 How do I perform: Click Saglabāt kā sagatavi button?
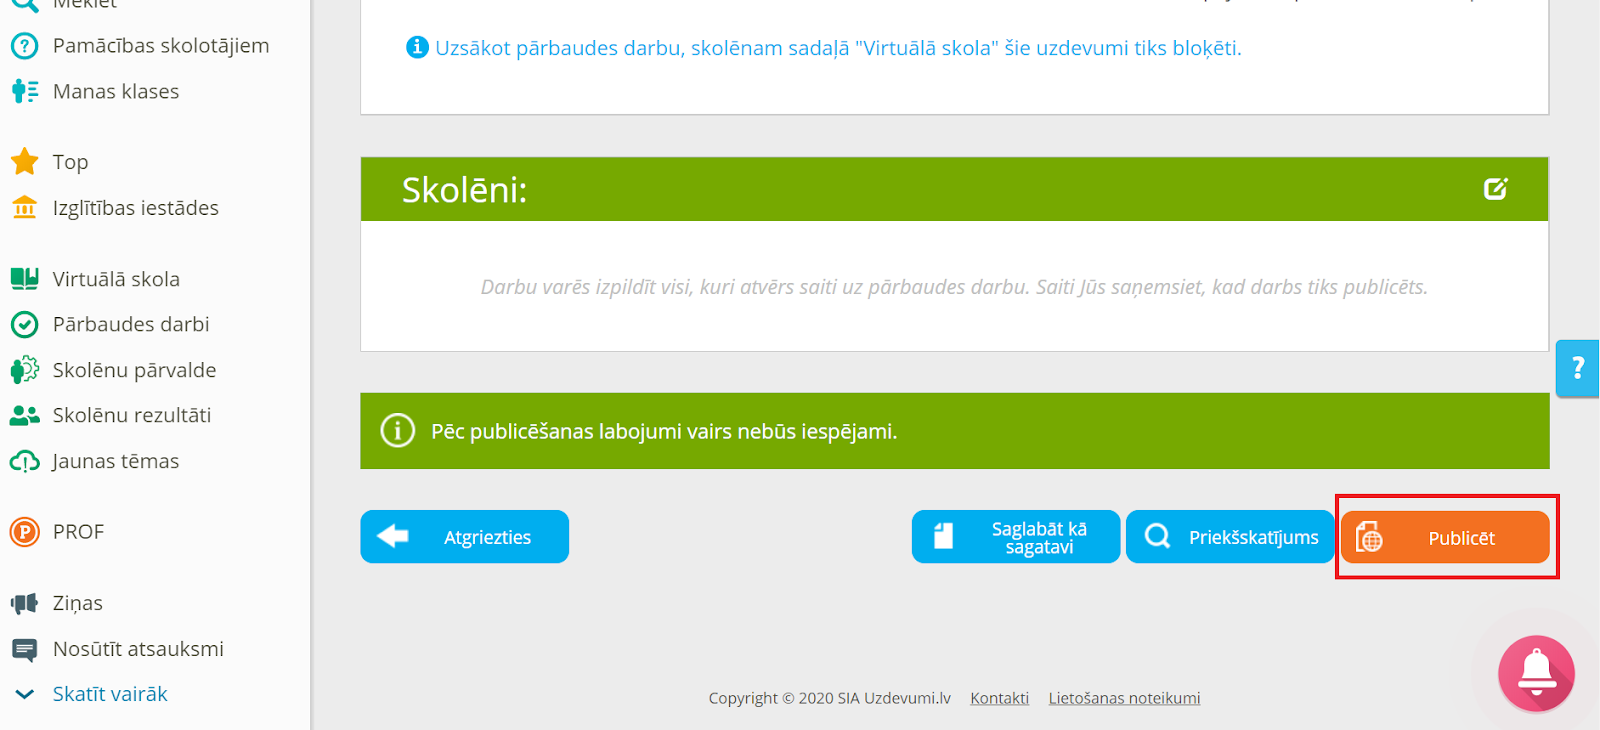tap(1016, 537)
